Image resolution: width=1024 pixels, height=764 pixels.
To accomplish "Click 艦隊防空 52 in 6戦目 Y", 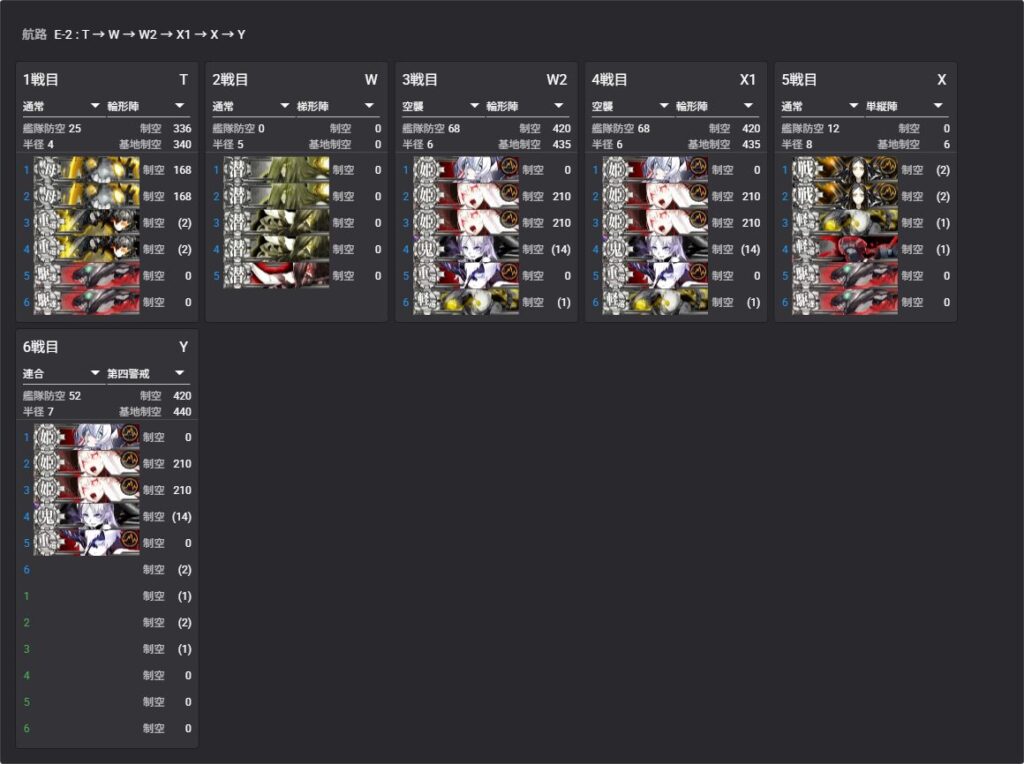I will pos(52,396).
